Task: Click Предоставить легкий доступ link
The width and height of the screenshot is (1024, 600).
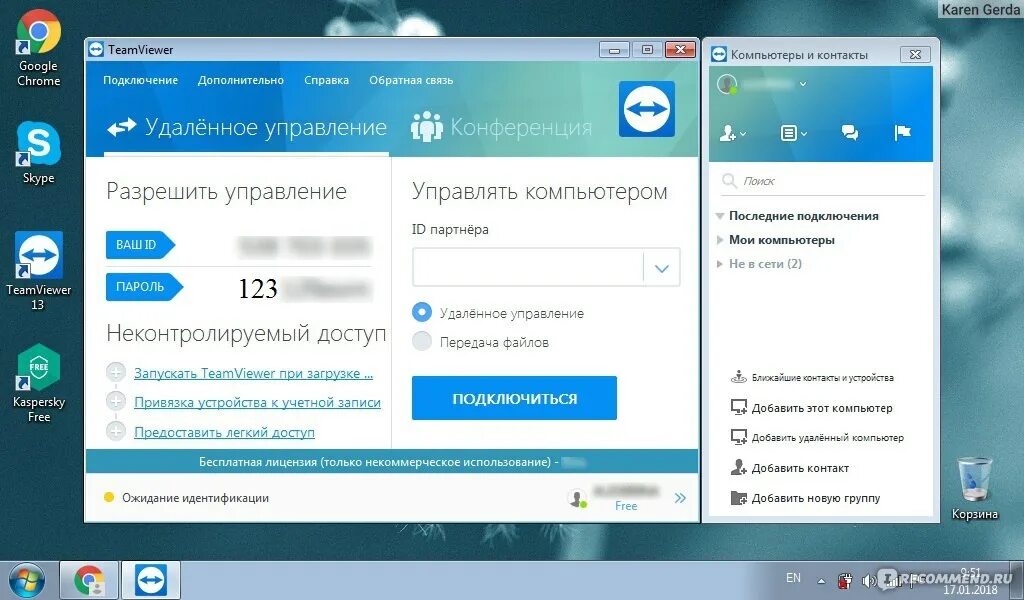Action: (224, 432)
